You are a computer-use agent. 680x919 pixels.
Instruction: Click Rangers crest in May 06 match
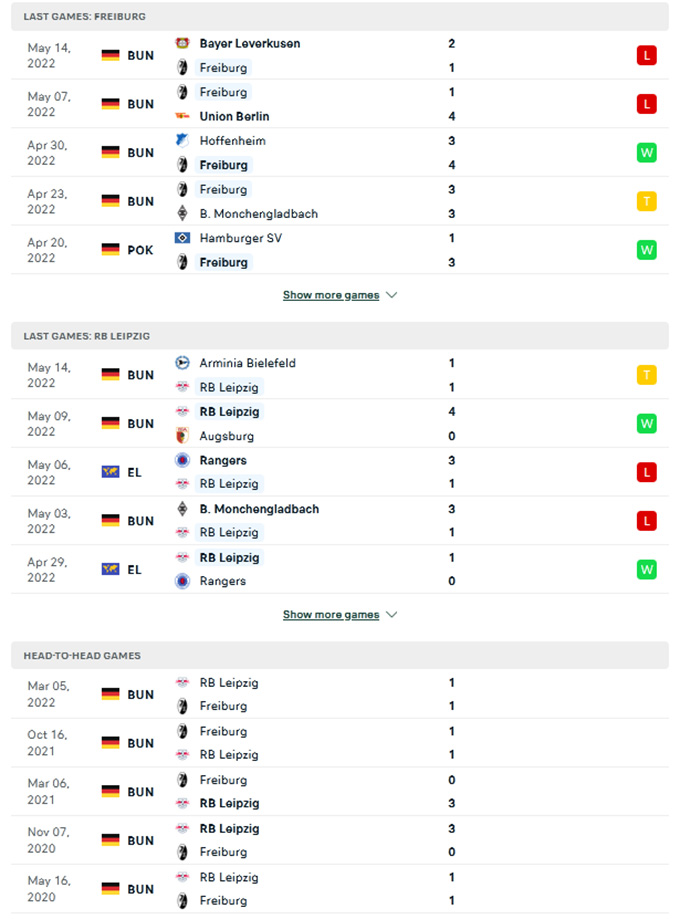(x=182, y=460)
